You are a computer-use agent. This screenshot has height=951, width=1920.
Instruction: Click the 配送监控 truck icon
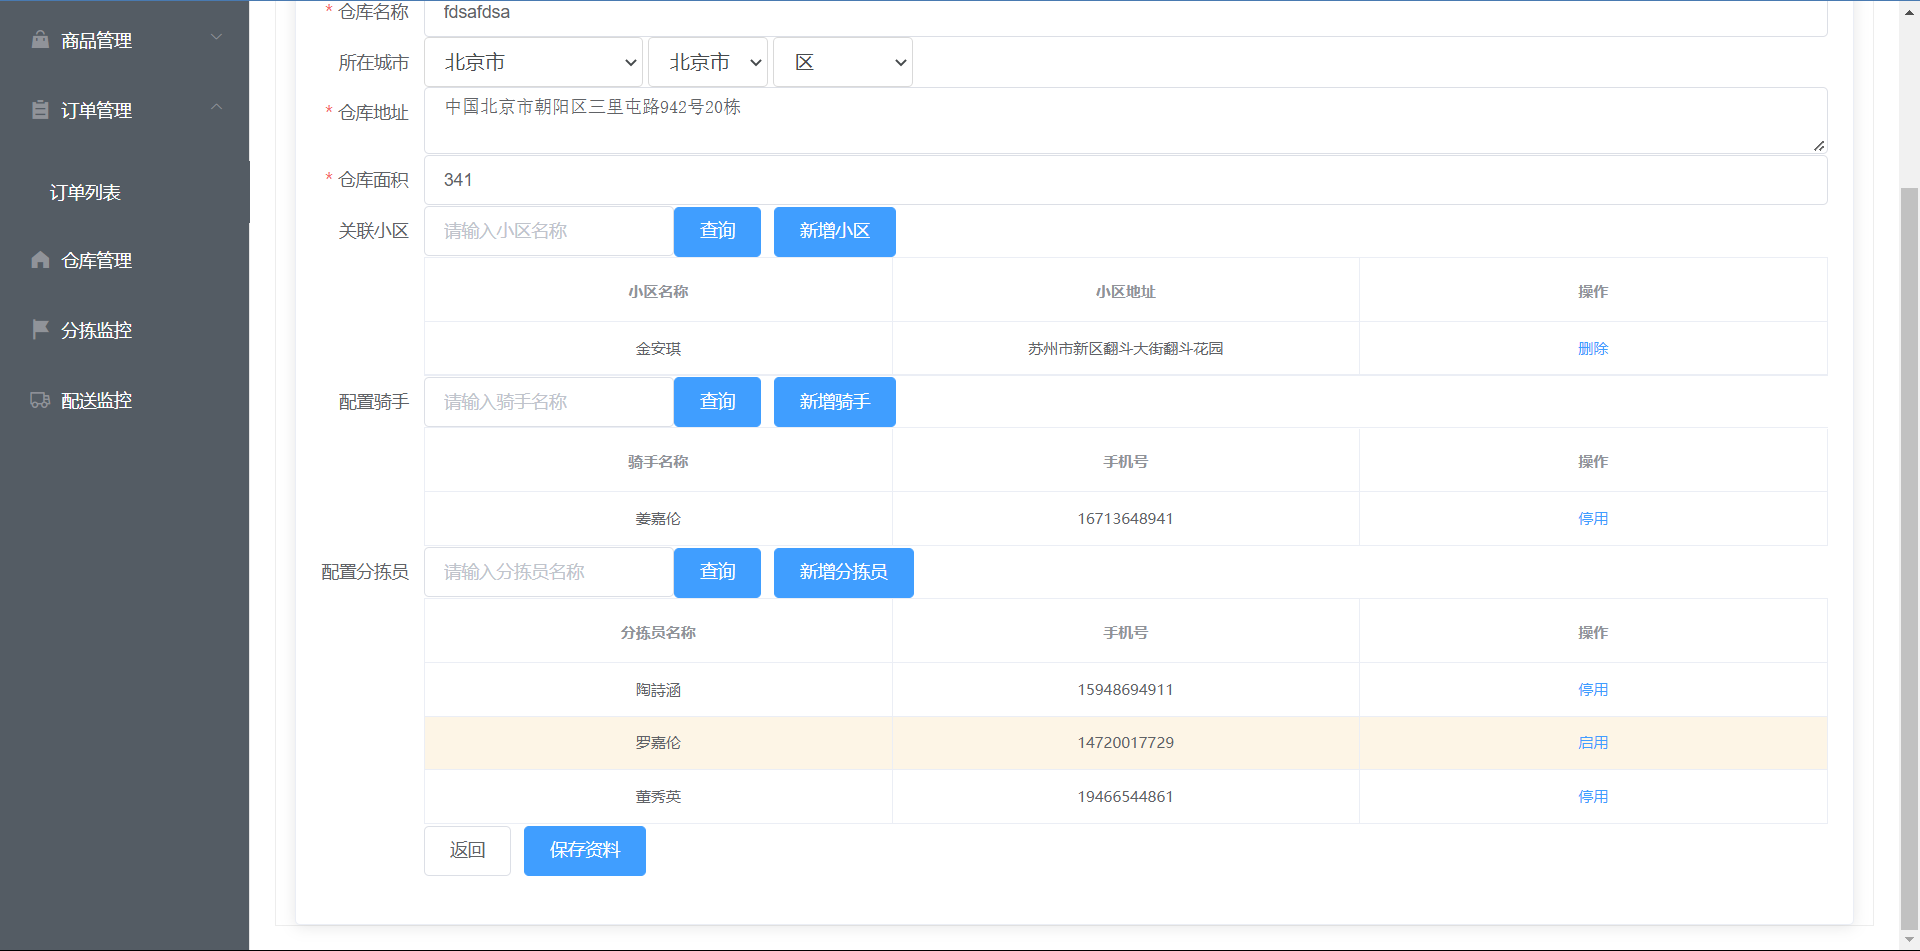point(40,400)
